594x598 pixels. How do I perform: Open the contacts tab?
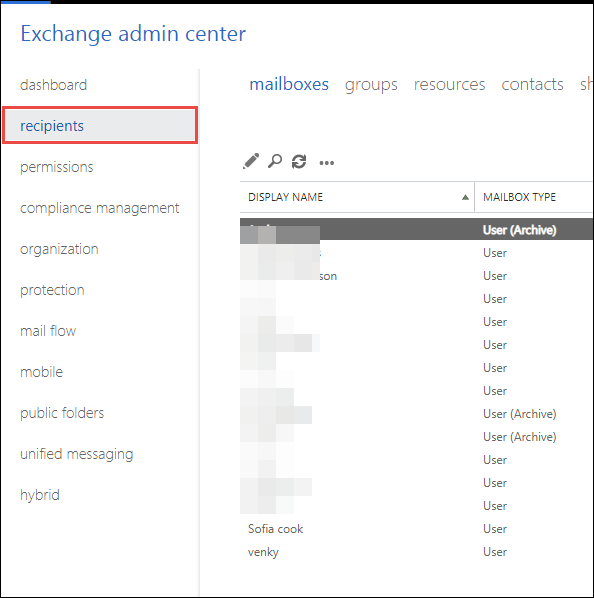532,84
